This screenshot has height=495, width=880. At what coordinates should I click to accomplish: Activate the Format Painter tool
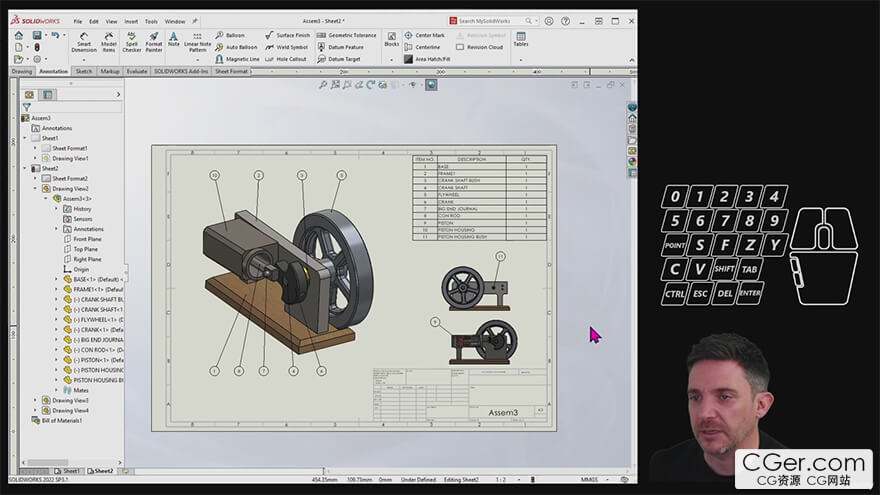tap(153, 41)
